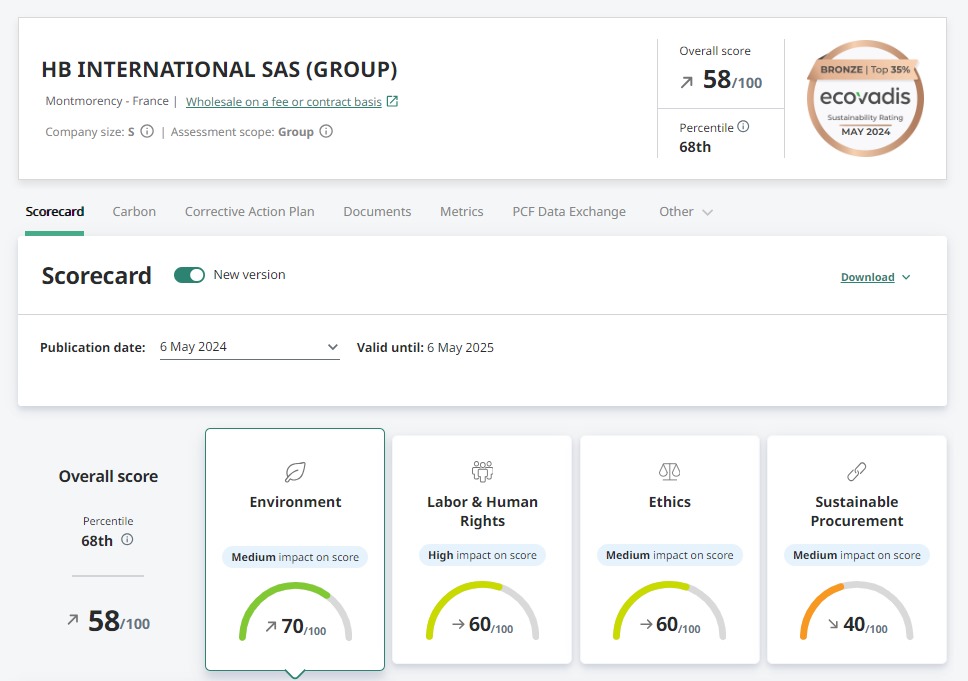968x681 pixels.
Task: Click the EcoVadis bronze medal badge
Action: point(865,99)
